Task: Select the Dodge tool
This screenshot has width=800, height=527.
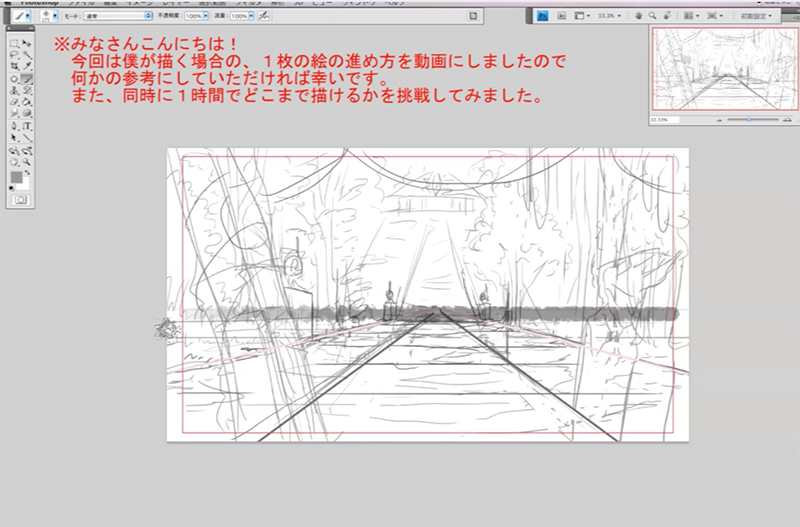Action: click(27, 113)
